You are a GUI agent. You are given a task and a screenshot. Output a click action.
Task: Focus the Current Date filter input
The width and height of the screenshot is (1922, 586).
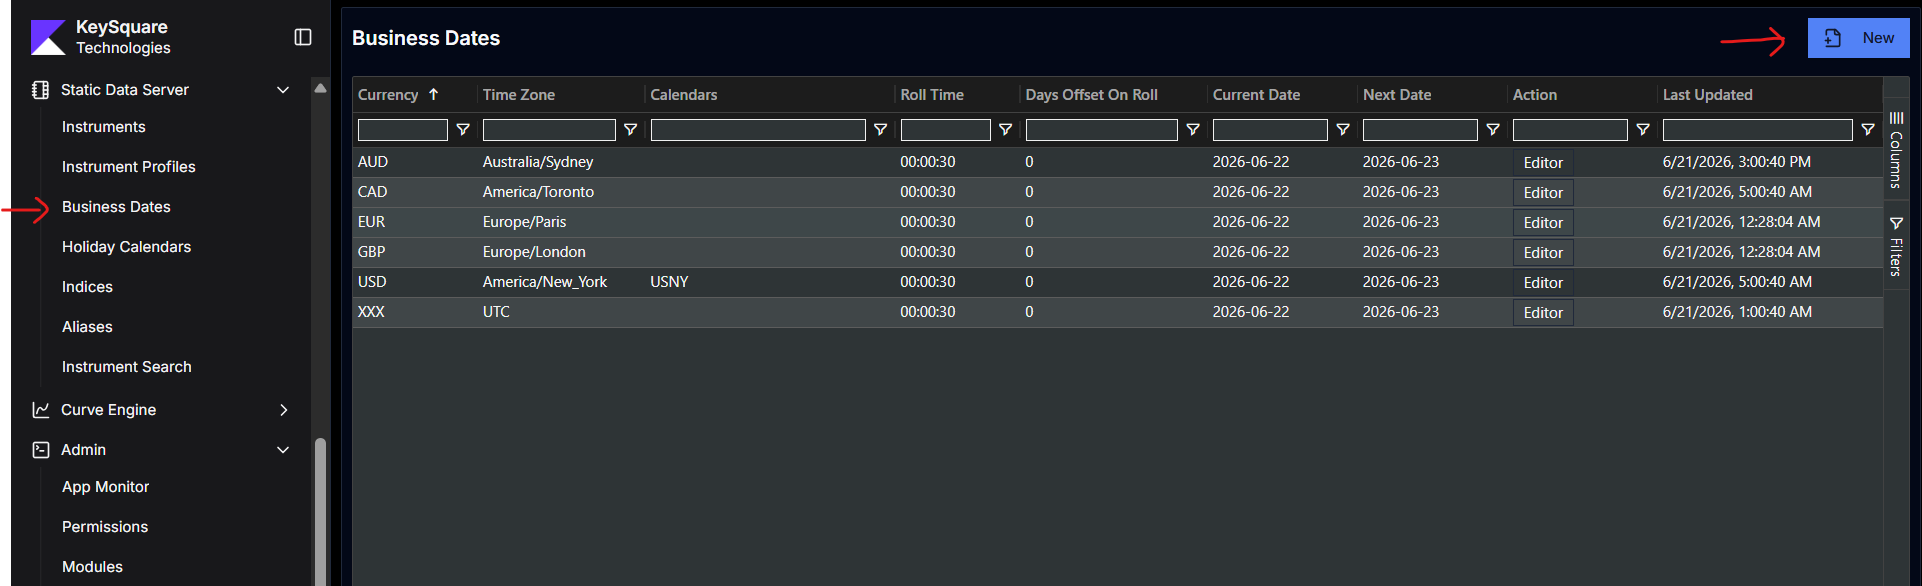[1270, 130]
